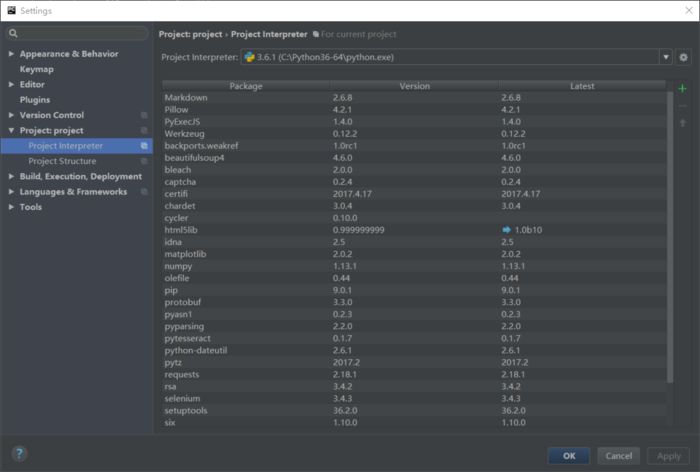Select the numpy package row
700x472 pixels.
click(x=414, y=266)
